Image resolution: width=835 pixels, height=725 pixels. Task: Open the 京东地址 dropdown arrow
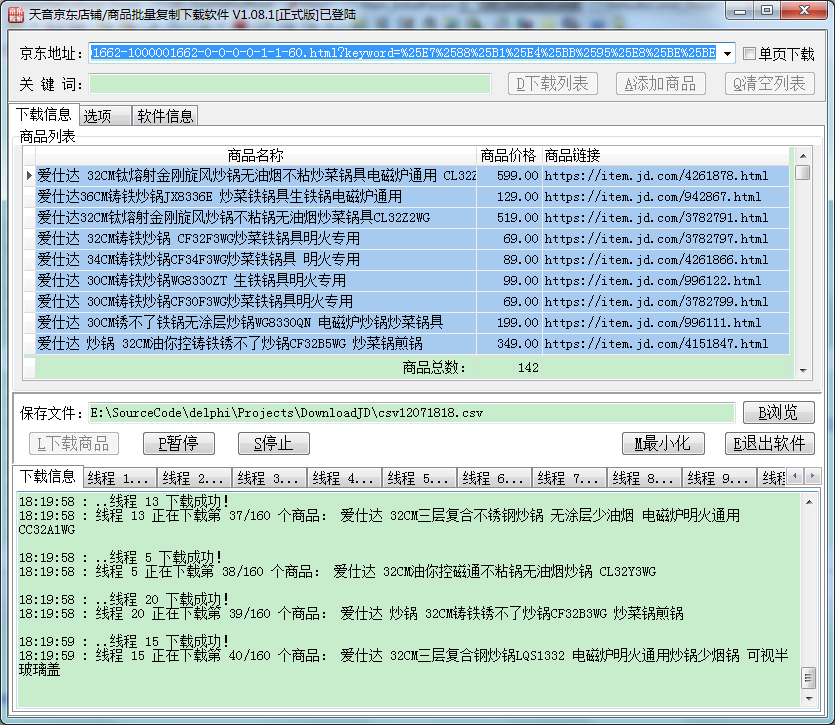pos(727,54)
